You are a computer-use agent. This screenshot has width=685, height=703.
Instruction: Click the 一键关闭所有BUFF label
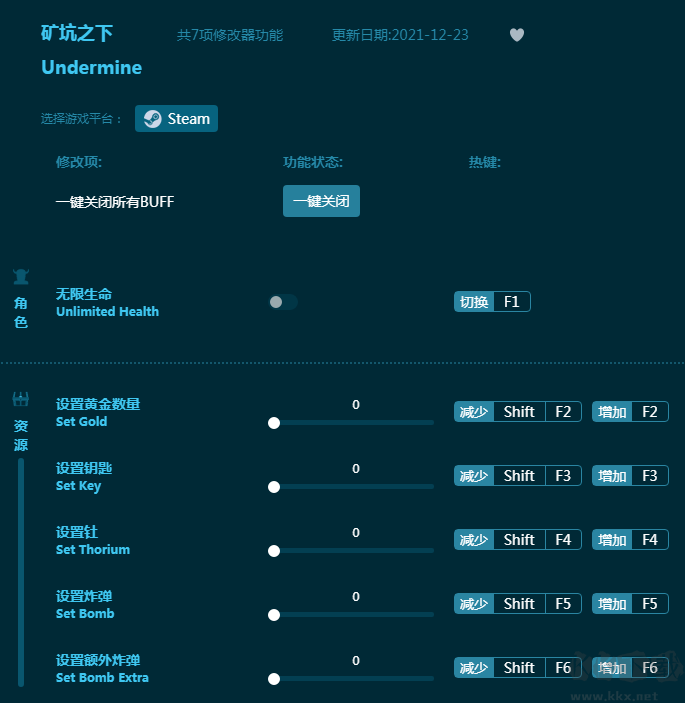(x=115, y=202)
